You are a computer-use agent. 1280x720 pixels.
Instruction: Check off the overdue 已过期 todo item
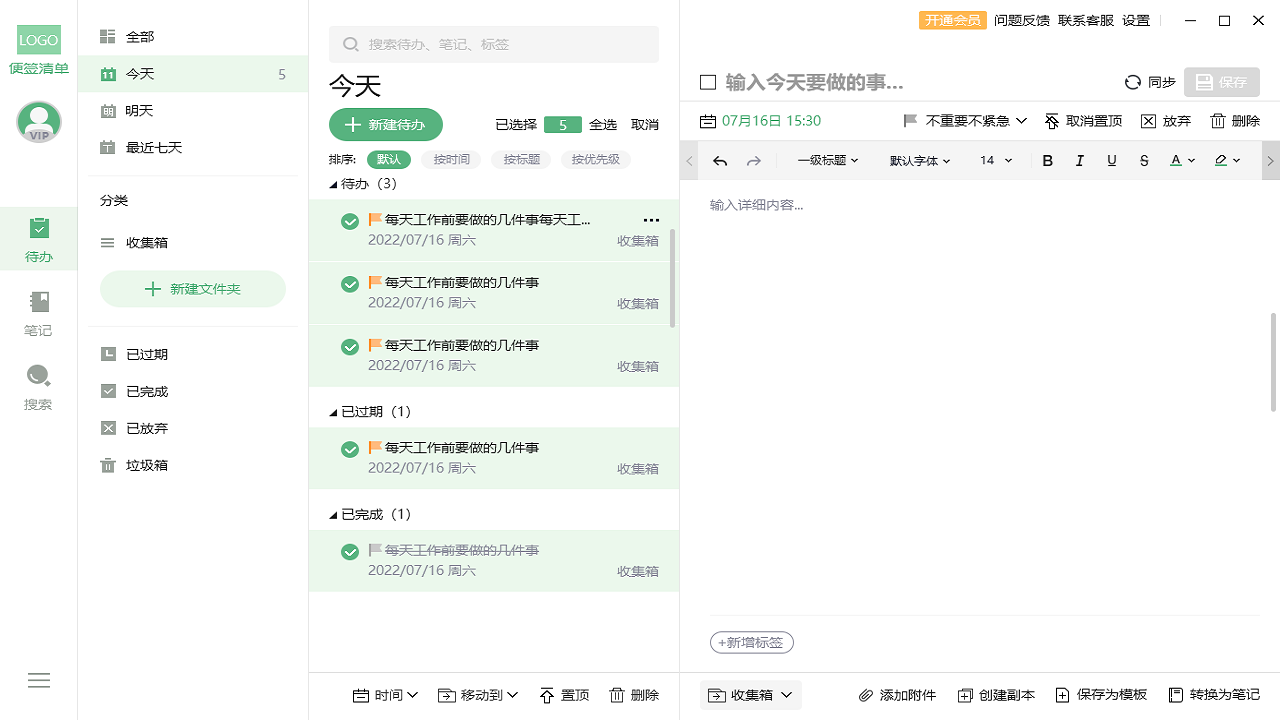(x=349, y=447)
